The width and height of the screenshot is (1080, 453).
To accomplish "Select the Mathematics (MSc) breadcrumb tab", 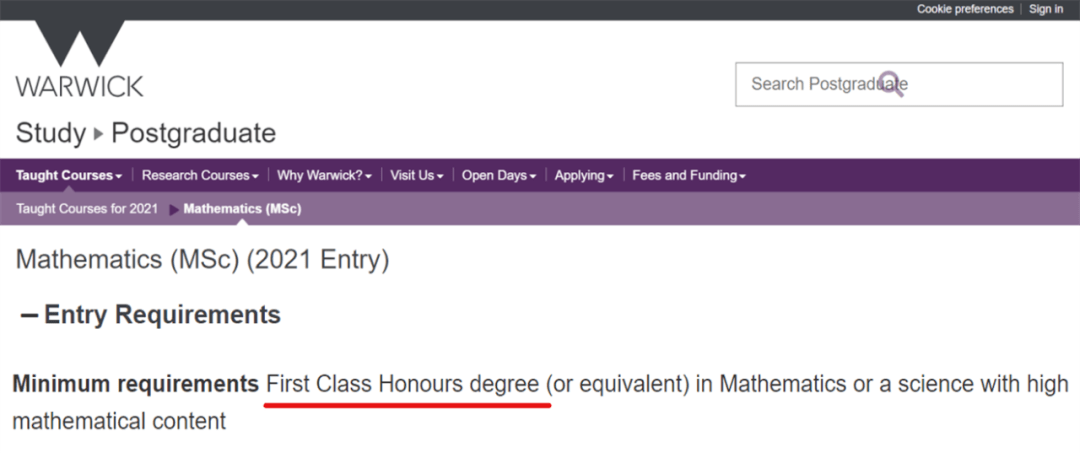I will point(242,209).
